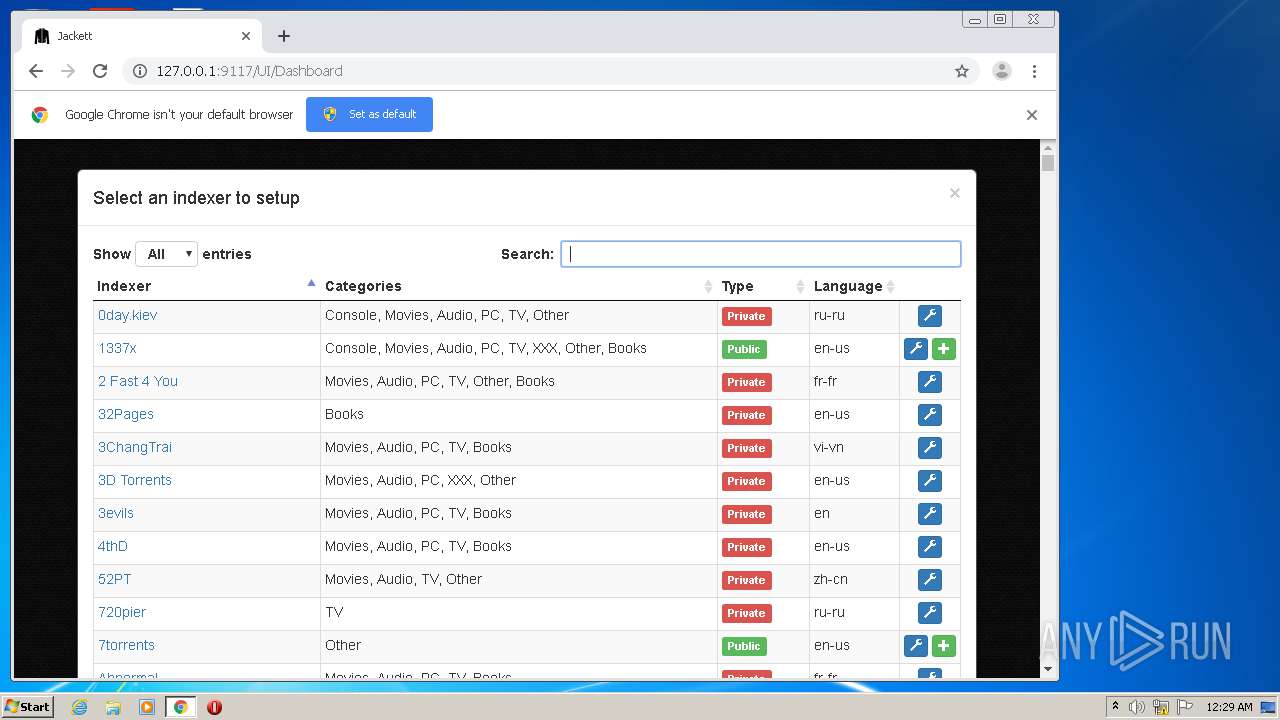Open volume control in system tray
The width and height of the screenshot is (1280, 720).
pyautogui.click(x=1137, y=707)
